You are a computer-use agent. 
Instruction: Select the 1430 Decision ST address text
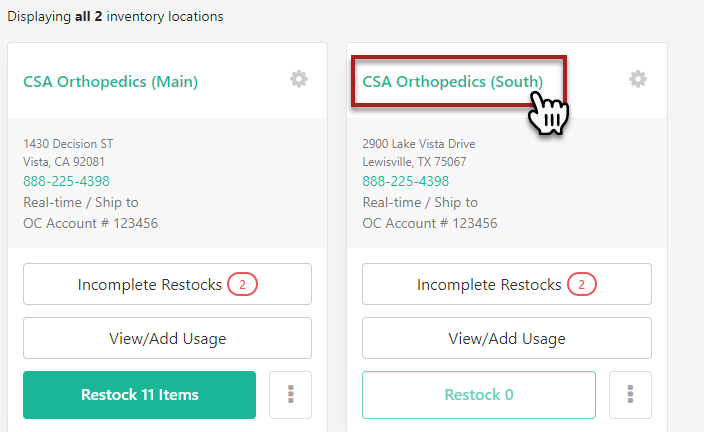click(x=68, y=144)
